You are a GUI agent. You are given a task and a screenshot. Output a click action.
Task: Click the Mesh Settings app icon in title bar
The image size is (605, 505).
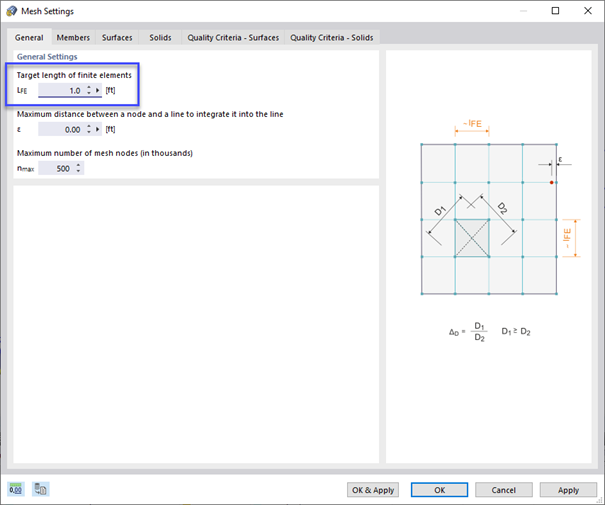click(12, 11)
